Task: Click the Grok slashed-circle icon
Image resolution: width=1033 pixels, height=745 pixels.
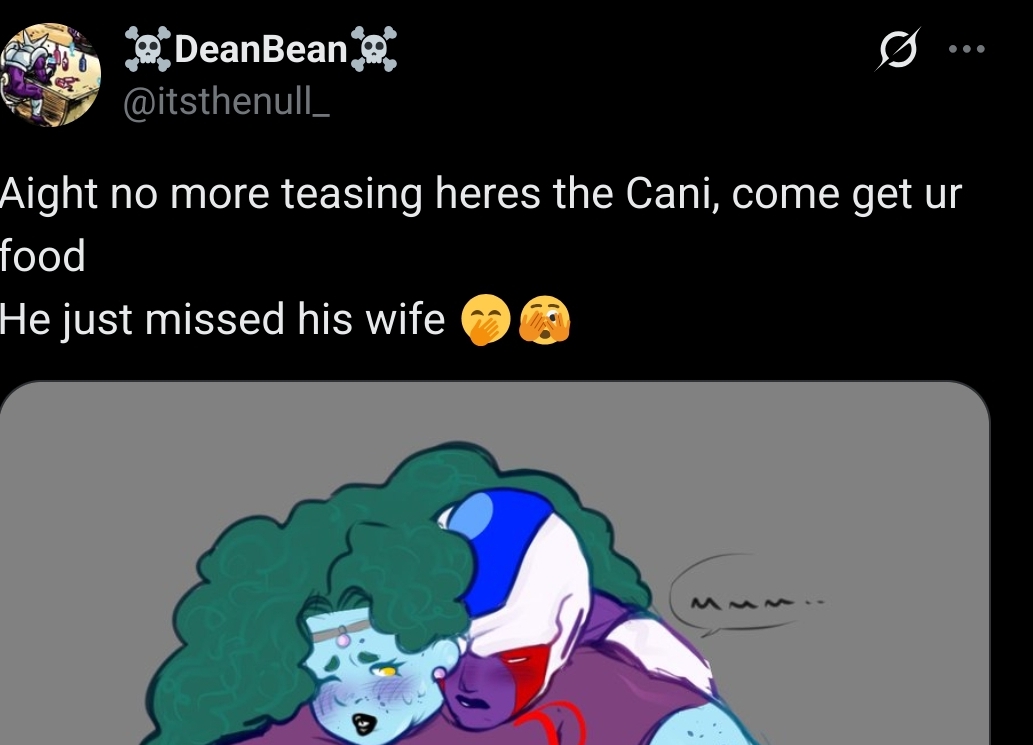Action: (897, 49)
